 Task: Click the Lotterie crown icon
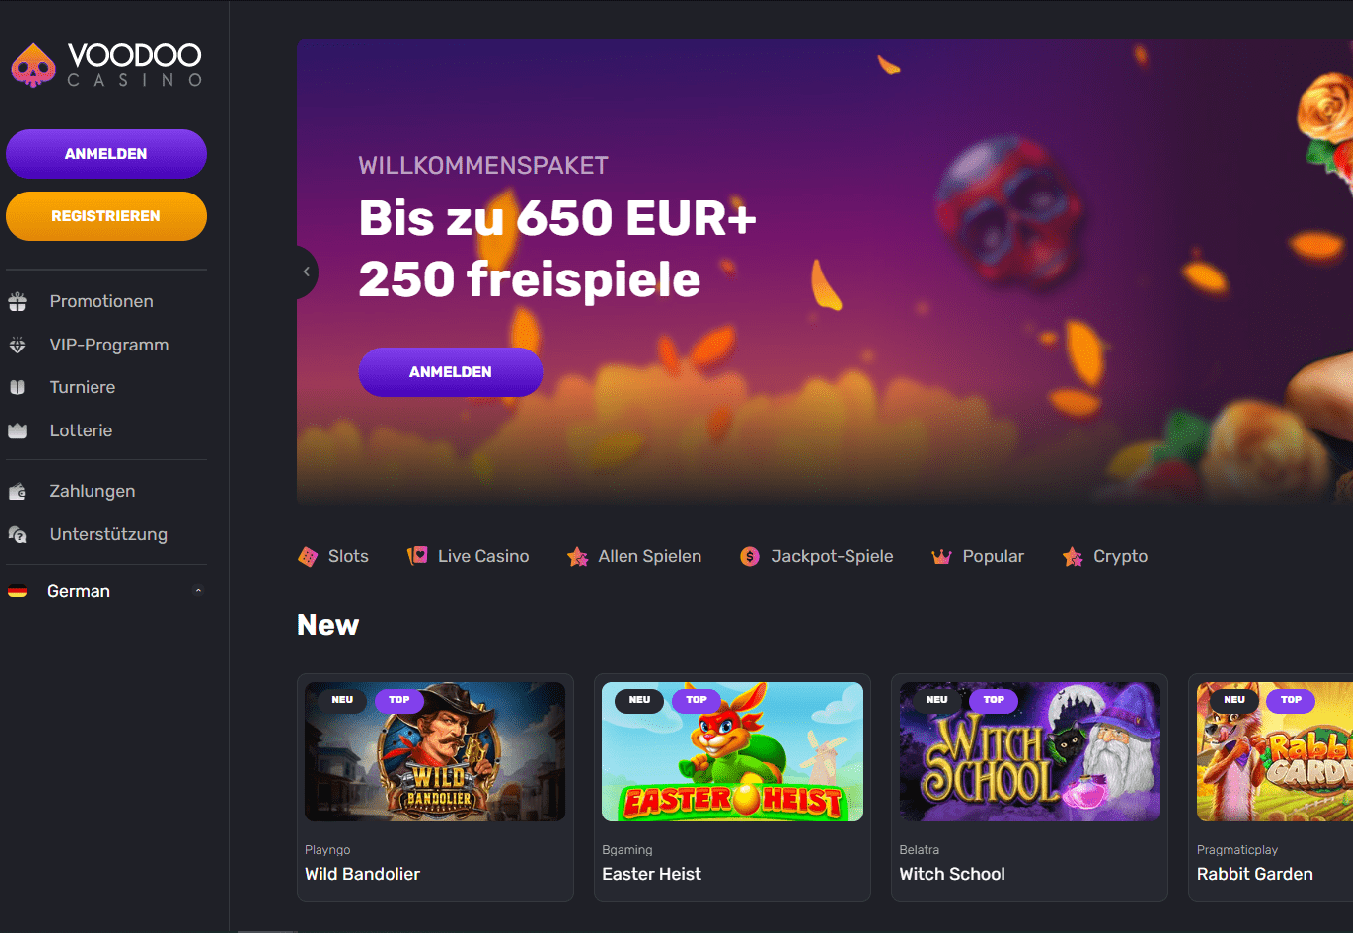18,431
